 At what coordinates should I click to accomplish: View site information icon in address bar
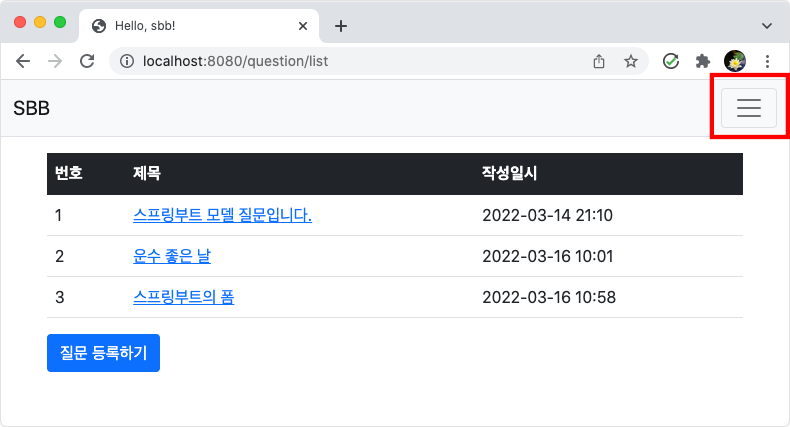[126, 61]
